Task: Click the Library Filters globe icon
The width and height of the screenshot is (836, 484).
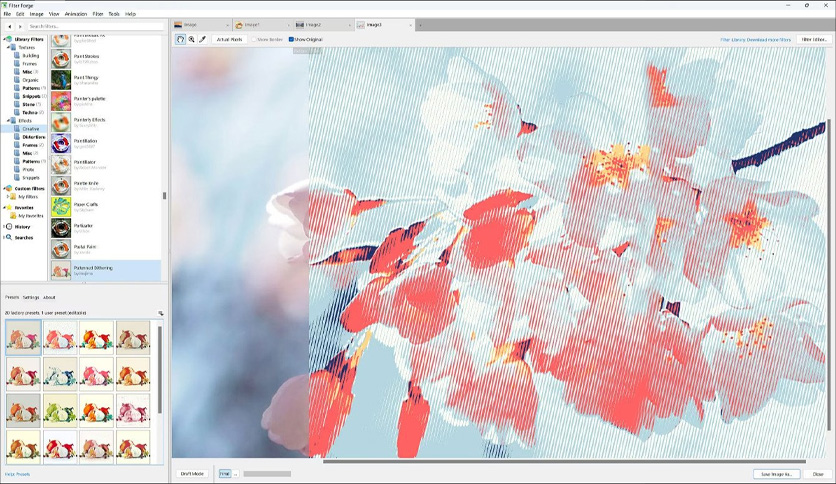Action: click(x=9, y=39)
